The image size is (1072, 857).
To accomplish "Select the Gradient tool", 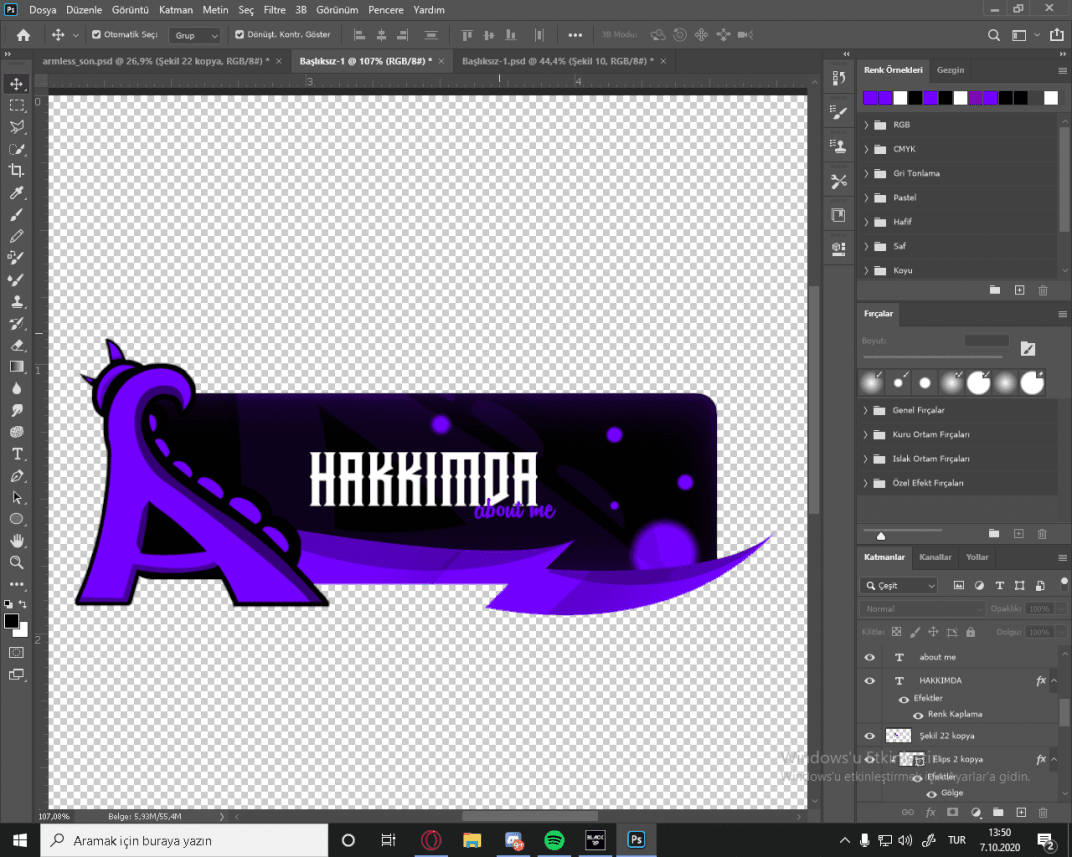I will point(16,367).
